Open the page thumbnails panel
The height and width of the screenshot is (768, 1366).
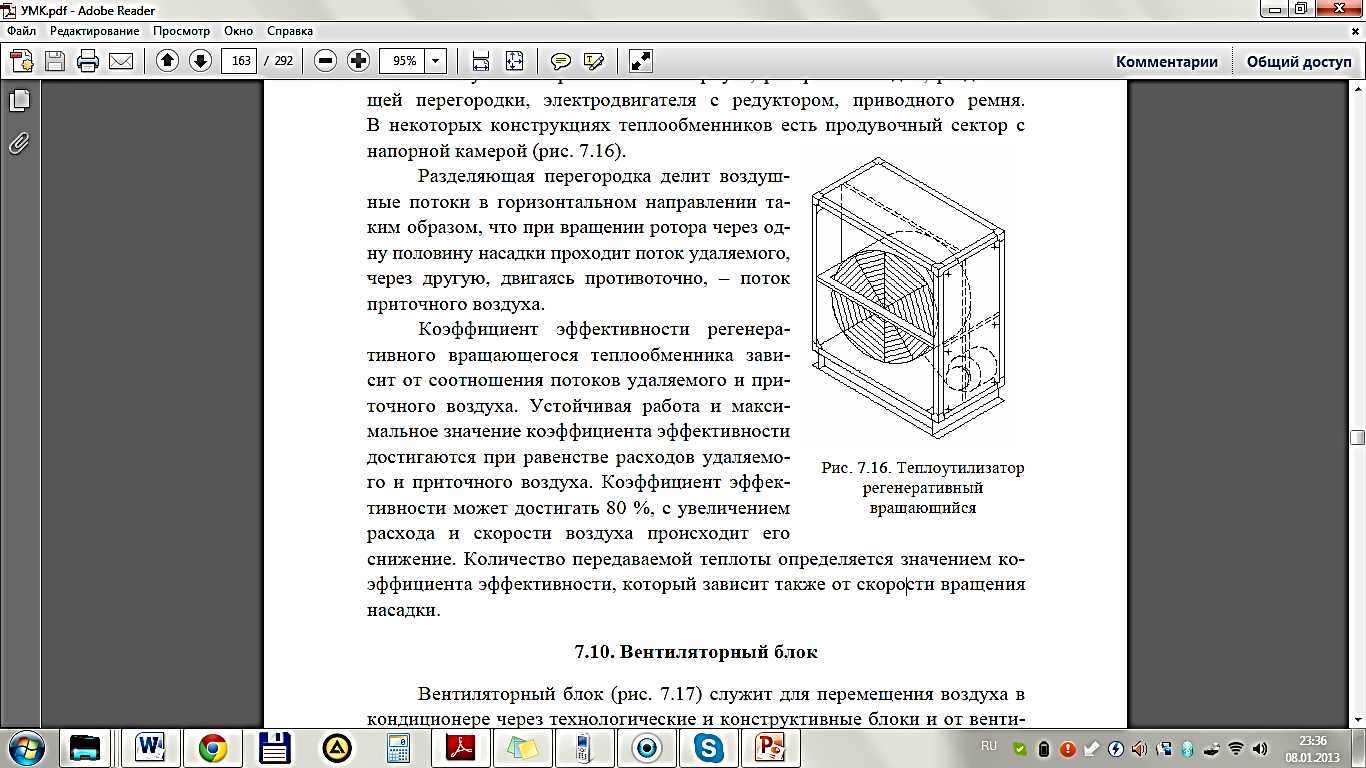(19, 100)
